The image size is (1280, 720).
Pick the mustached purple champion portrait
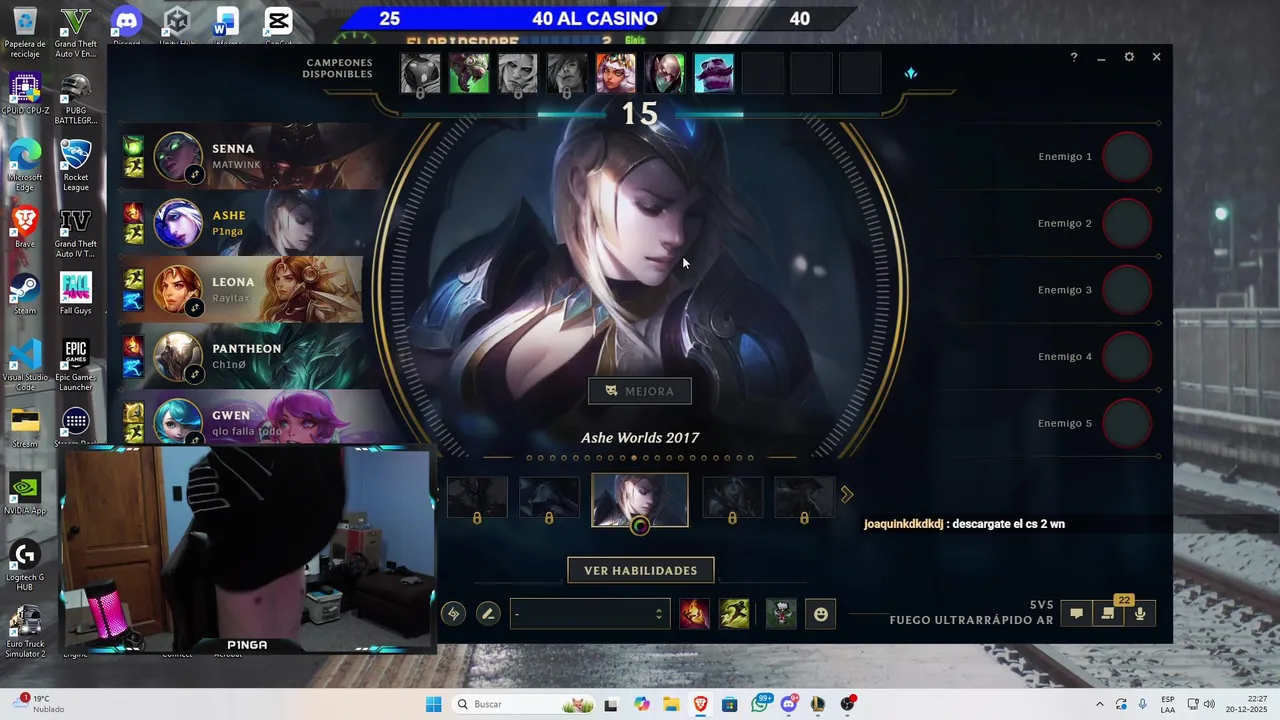714,74
